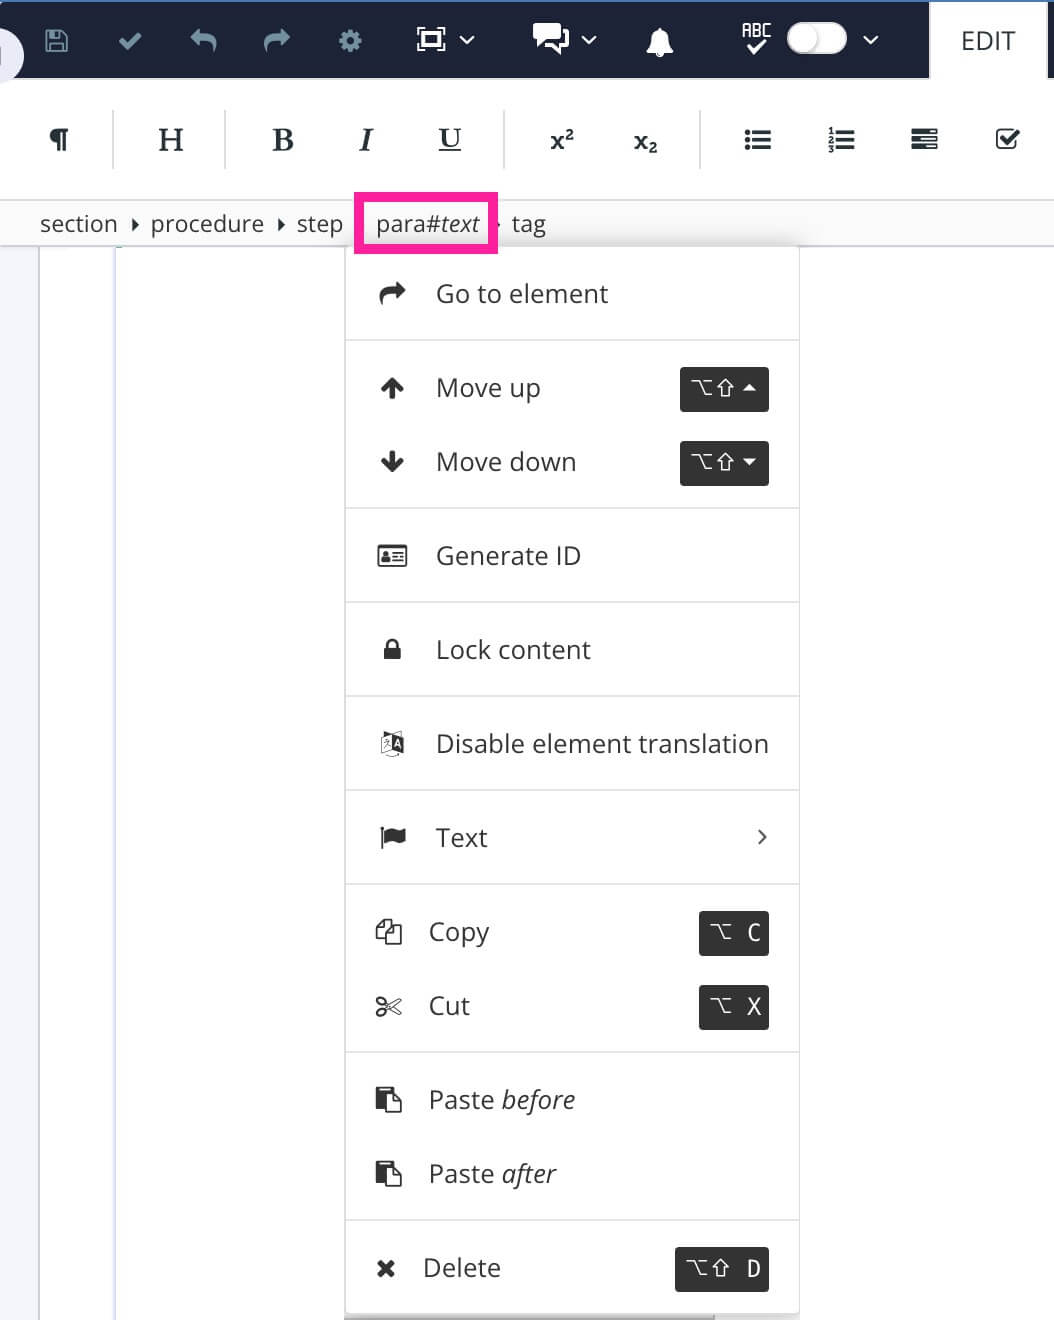Viewport: 1054px width, 1320px height.
Task: Click the undo icon
Action: [203, 40]
